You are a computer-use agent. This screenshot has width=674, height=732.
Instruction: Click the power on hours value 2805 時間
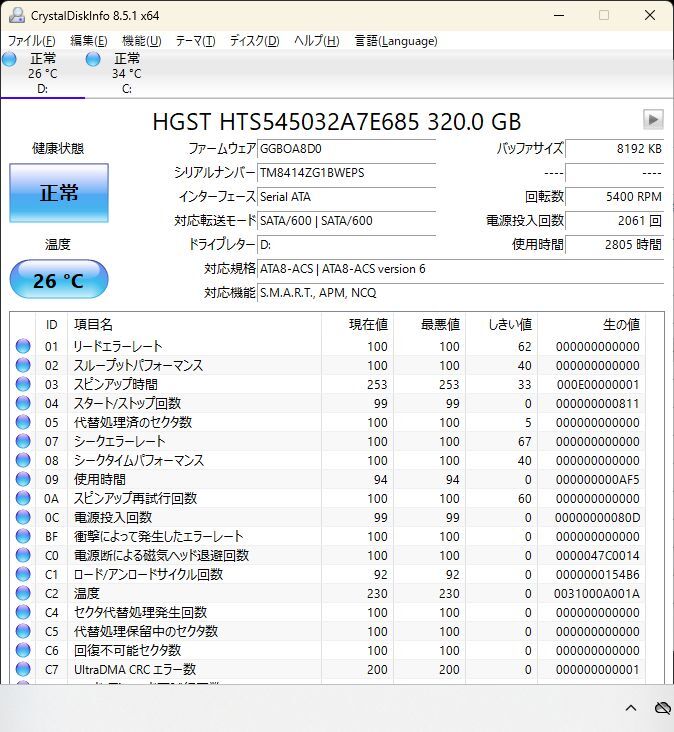[614, 245]
